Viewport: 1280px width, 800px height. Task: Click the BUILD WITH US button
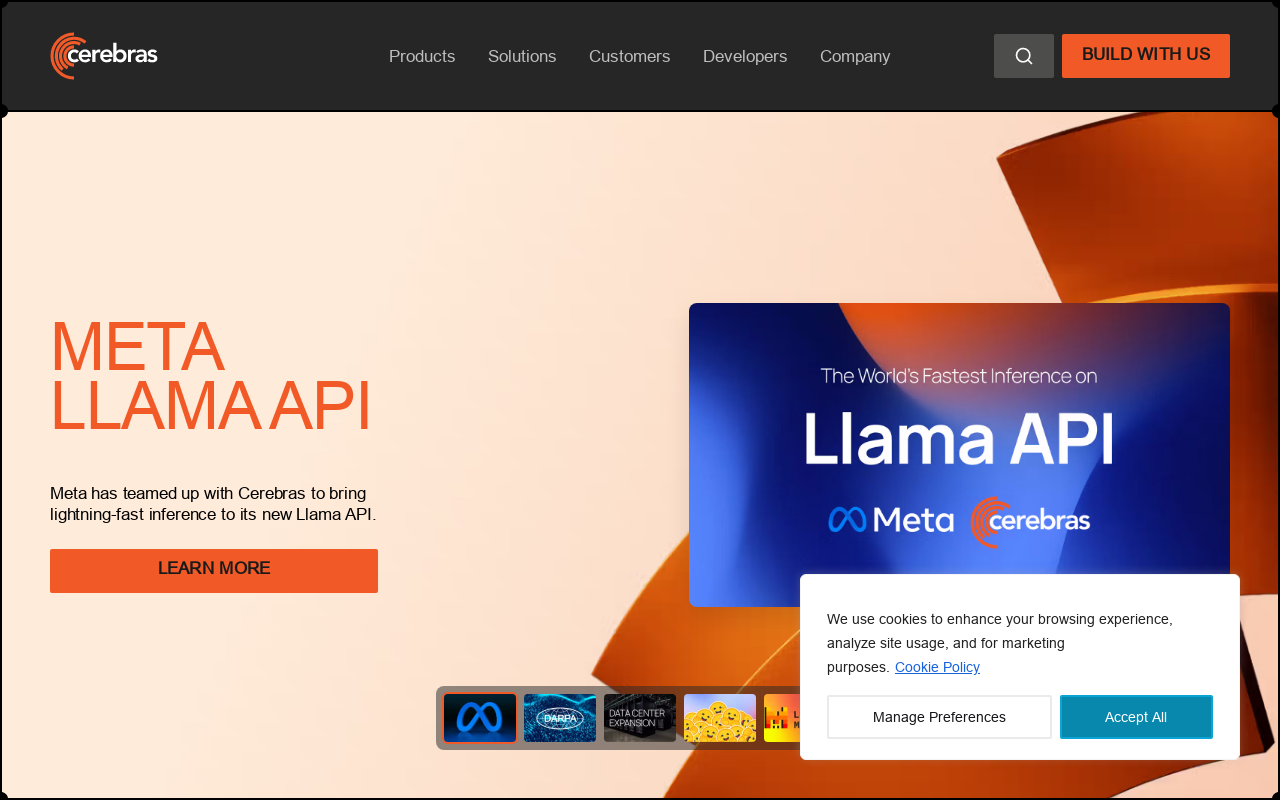[1146, 56]
